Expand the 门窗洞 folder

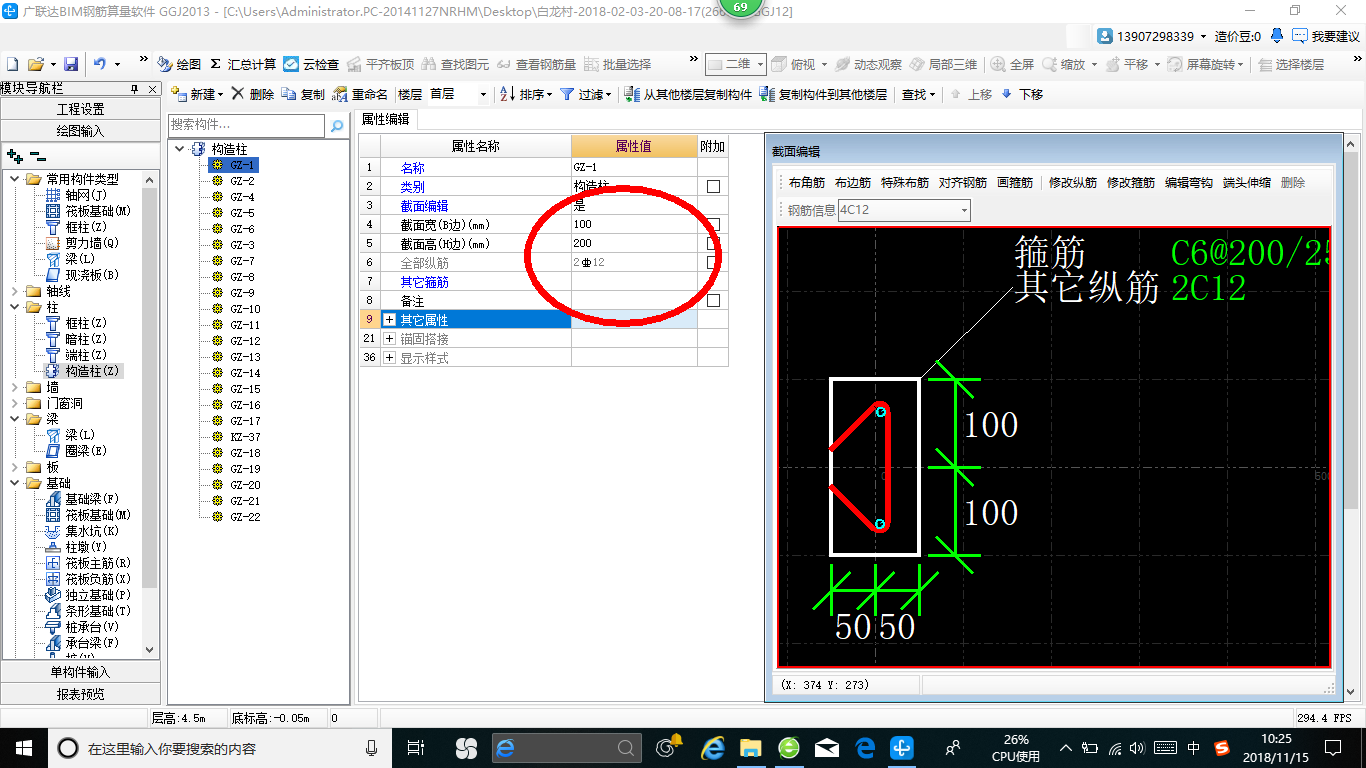(x=14, y=403)
